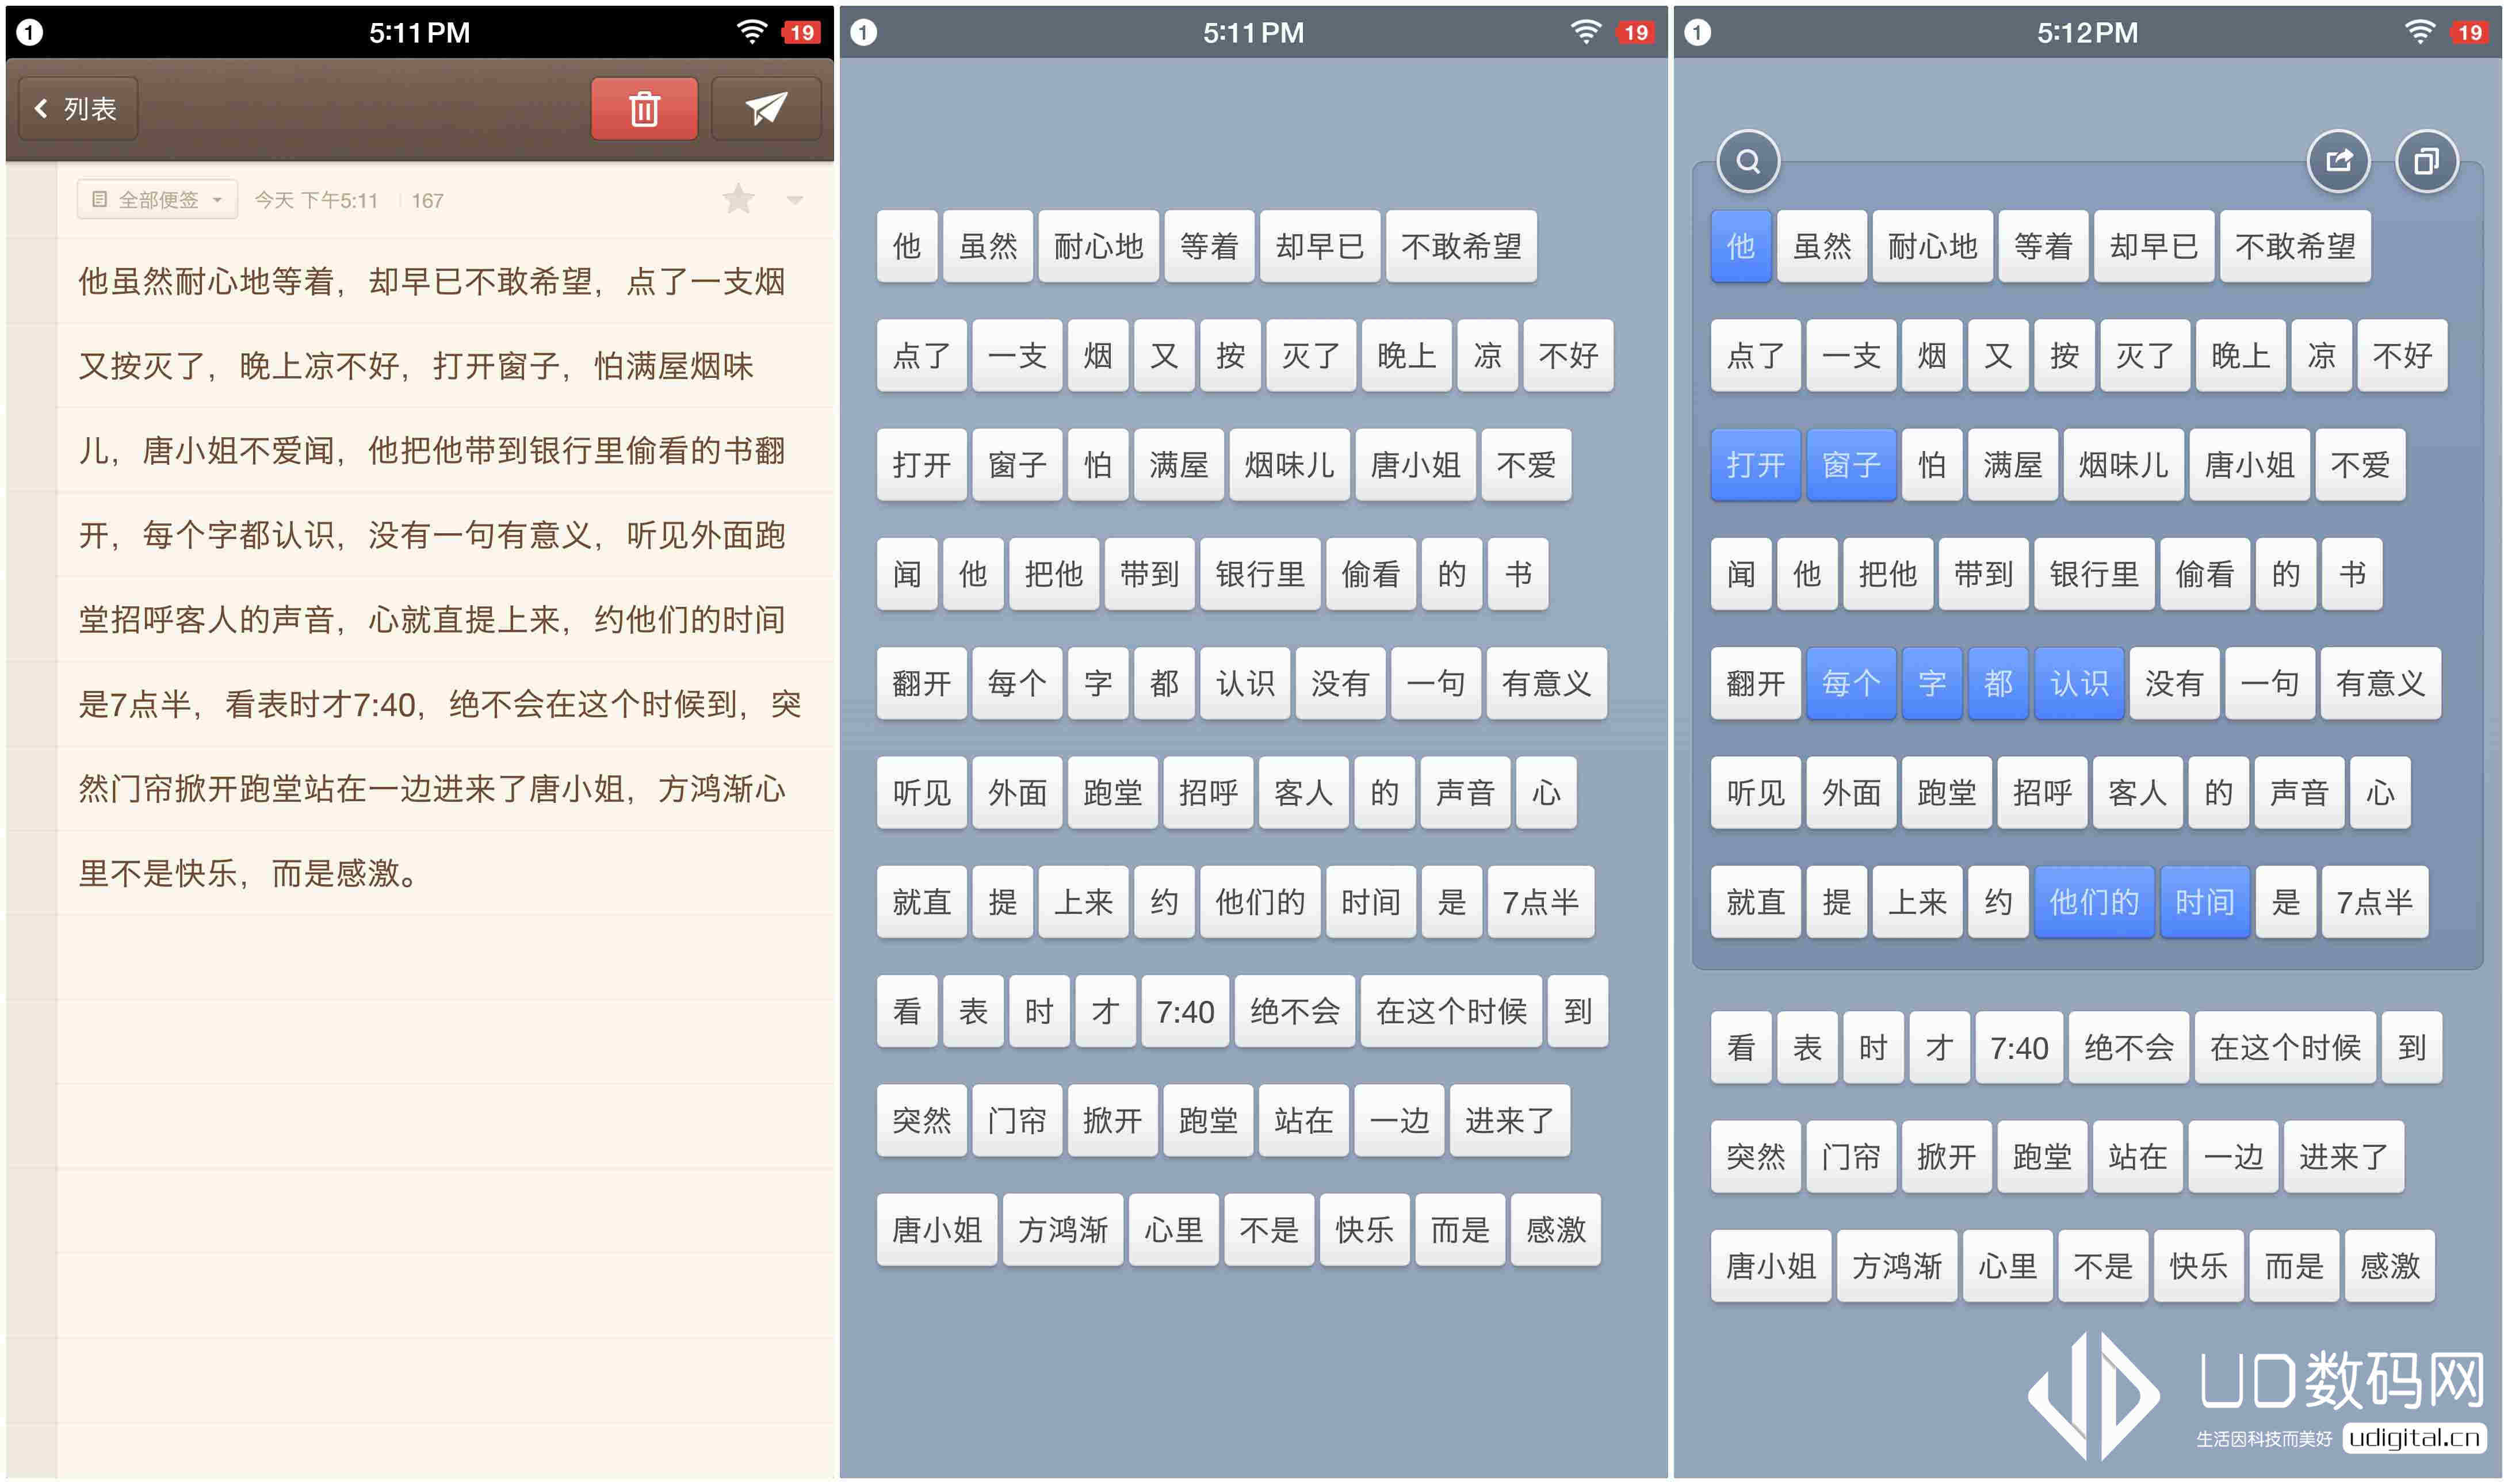Screen dimensions: 2508x1484
Task: Select the 烟味儿 chip in middle panel
Action: [1289, 465]
